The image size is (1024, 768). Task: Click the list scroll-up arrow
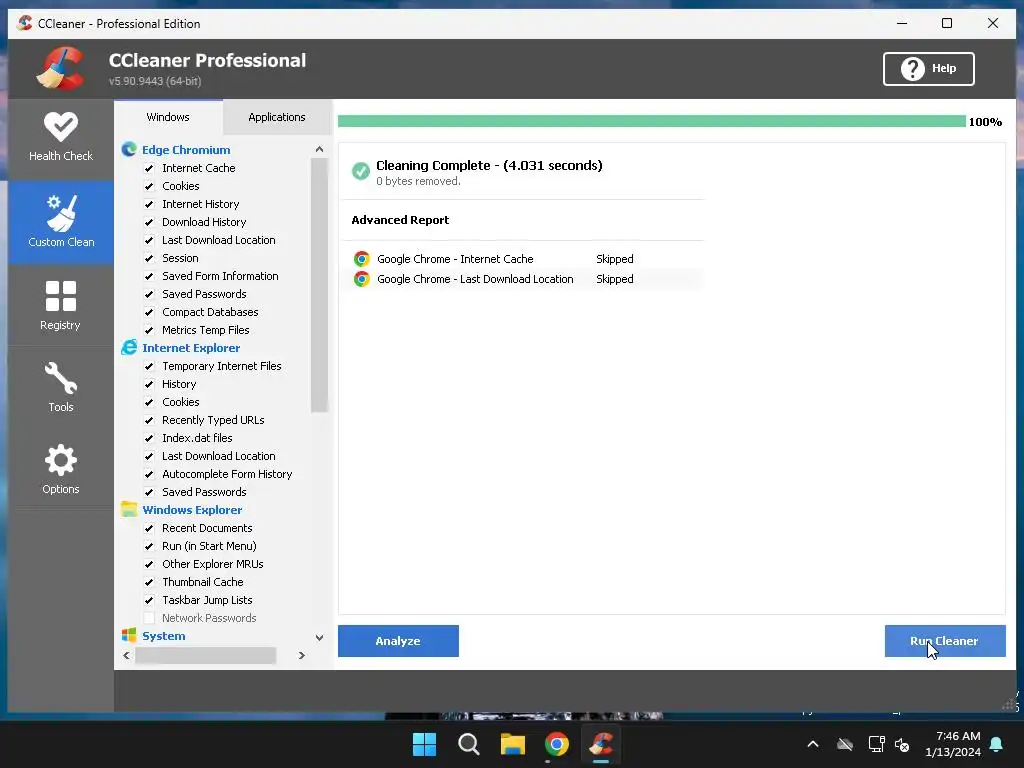pyautogui.click(x=319, y=150)
